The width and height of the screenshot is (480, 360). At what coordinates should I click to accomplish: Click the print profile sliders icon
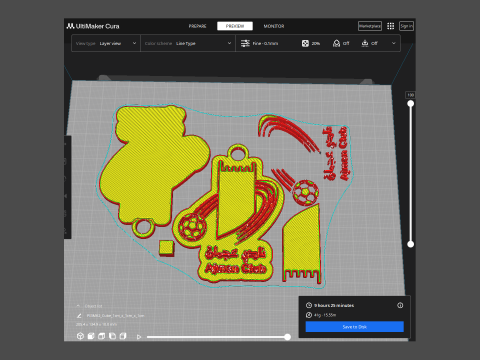[245, 43]
